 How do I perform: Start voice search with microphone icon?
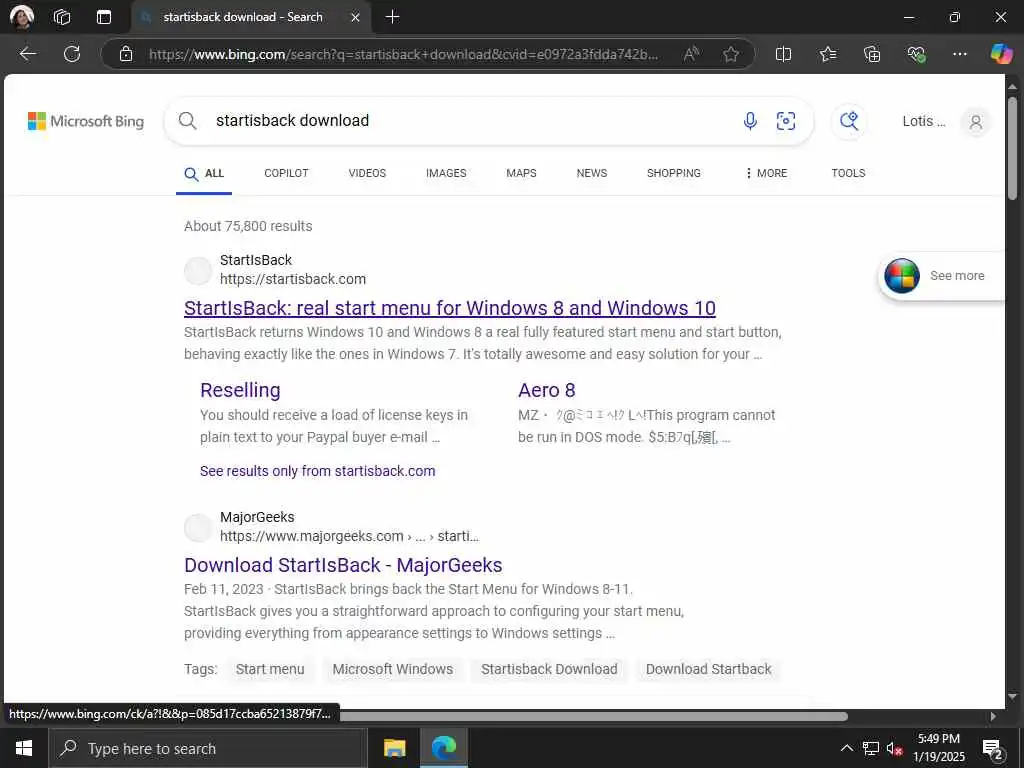pos(750,121)
